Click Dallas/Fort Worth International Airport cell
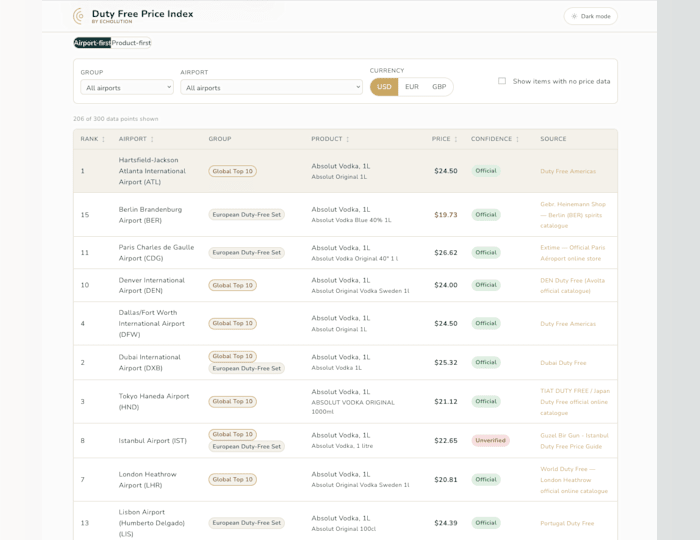Screen dimensions: 700x540 click(x=151, y=324)
